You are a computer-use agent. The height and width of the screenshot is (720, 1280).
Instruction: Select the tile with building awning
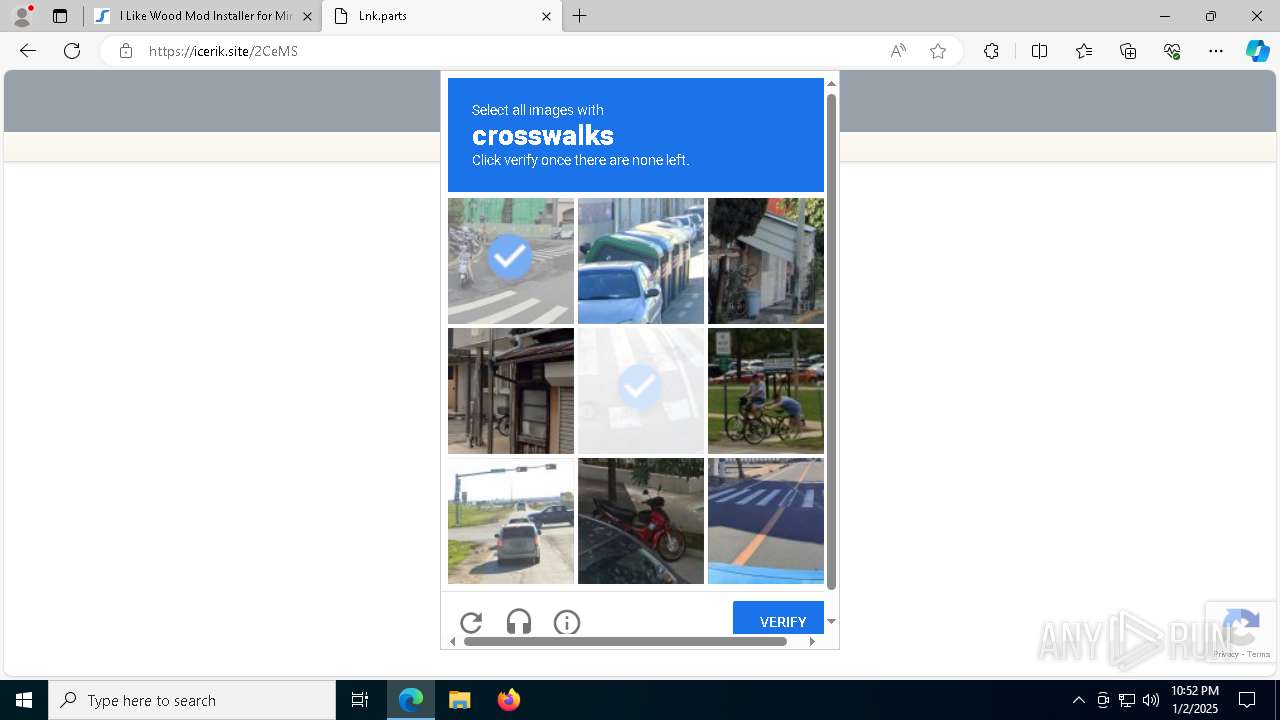pyautogui.click(x=766, y=261)
